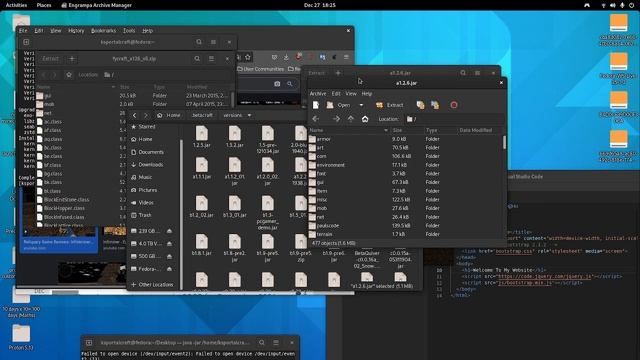Image resolution: width=640 pixels, height=360 pixels.
Task: Click Engrampa's Location path field
Action: 454,119
